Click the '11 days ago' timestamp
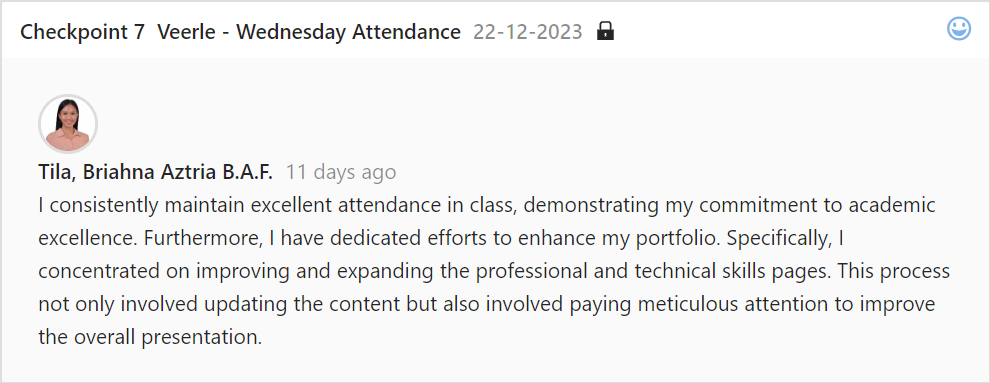This screenshot has width=990, height=383. coord(341,172)
